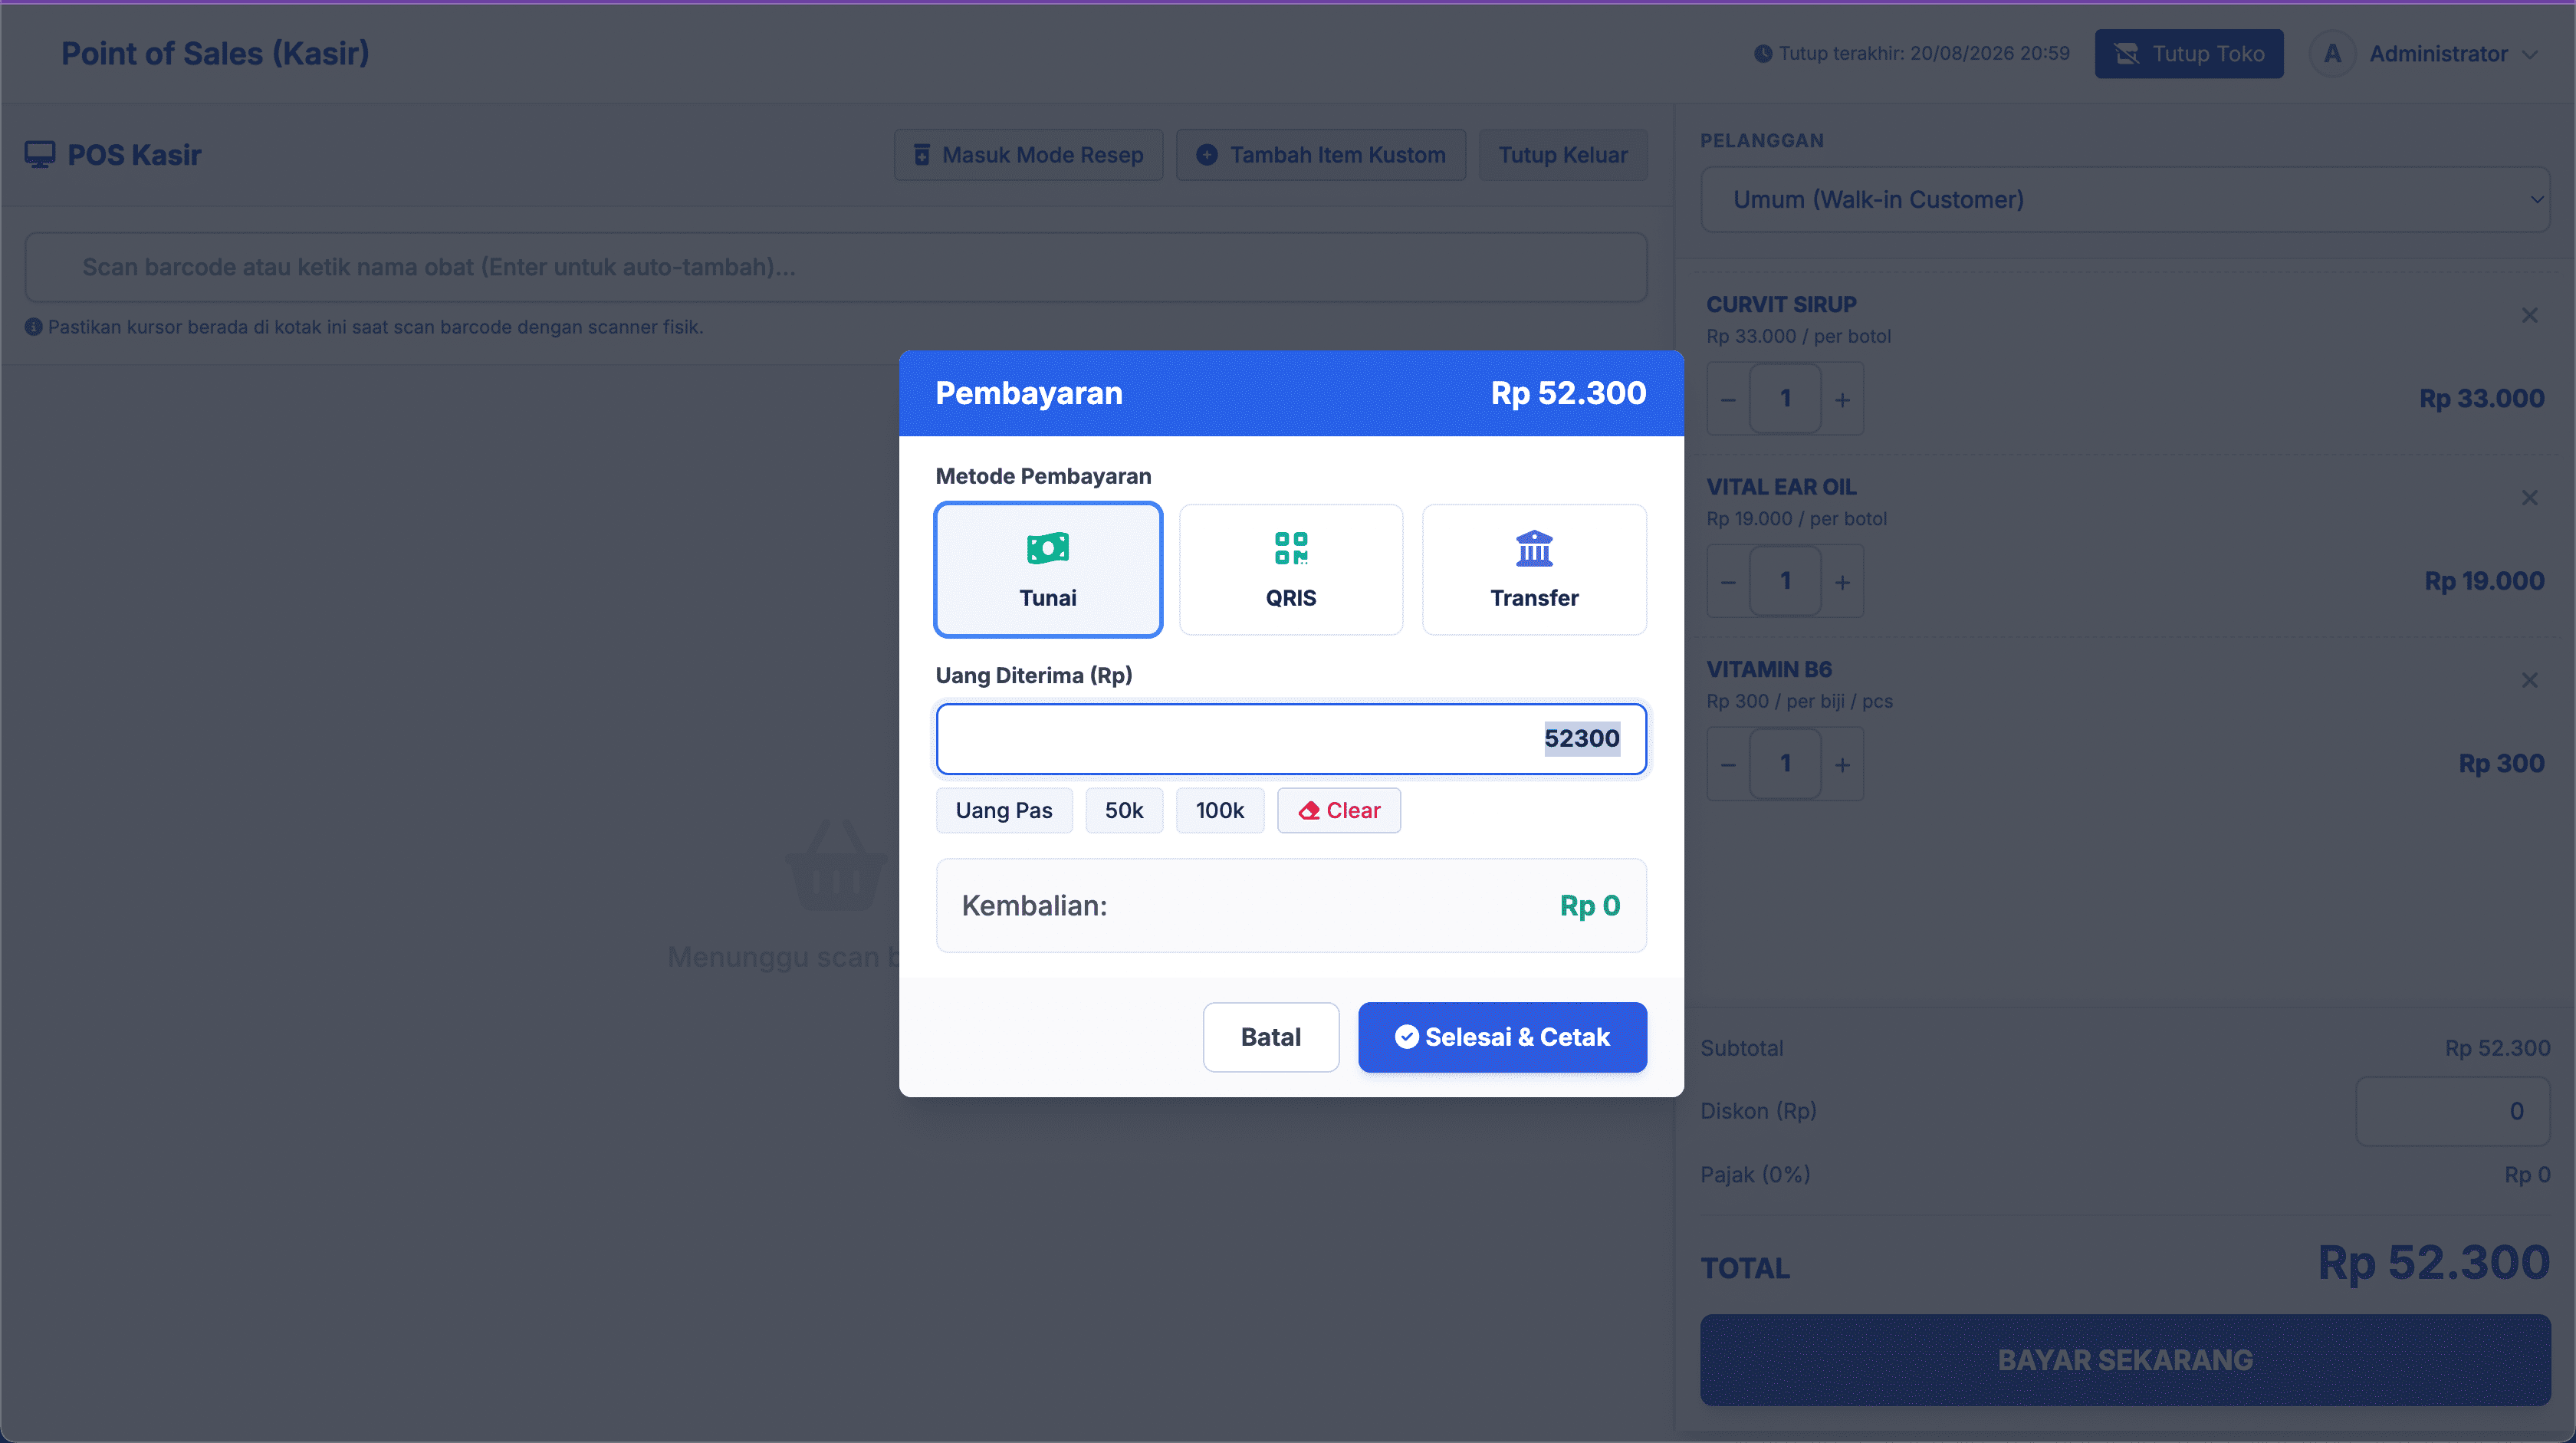Click the Pajak (0%) label
The image size is (2576, 1443).
point(1755,1174)
